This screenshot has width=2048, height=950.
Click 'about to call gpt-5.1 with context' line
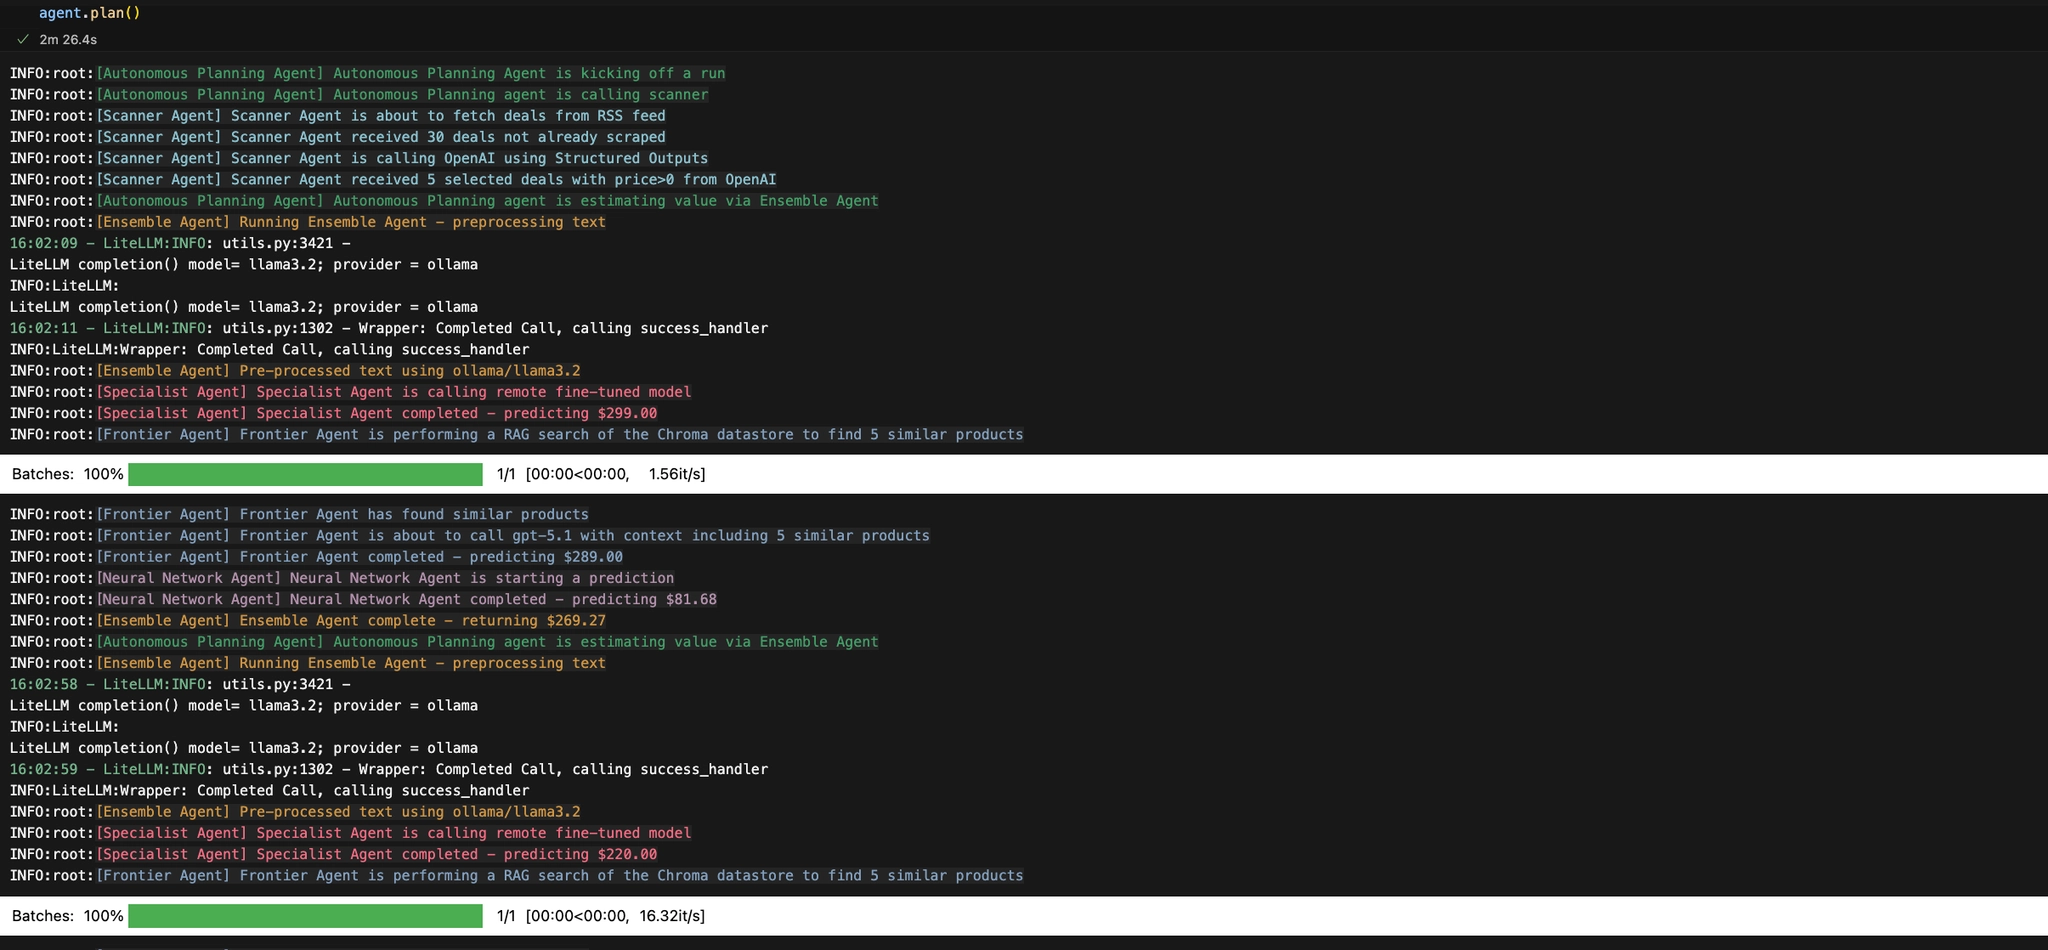(x=470, y=536)
